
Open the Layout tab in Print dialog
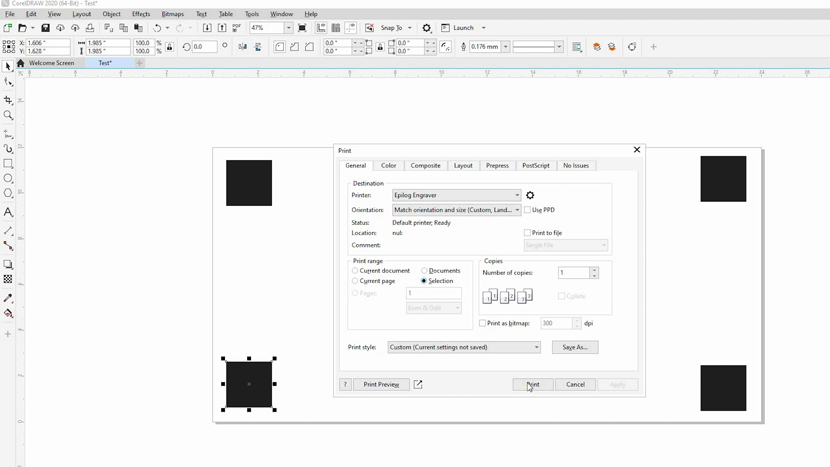463,165
